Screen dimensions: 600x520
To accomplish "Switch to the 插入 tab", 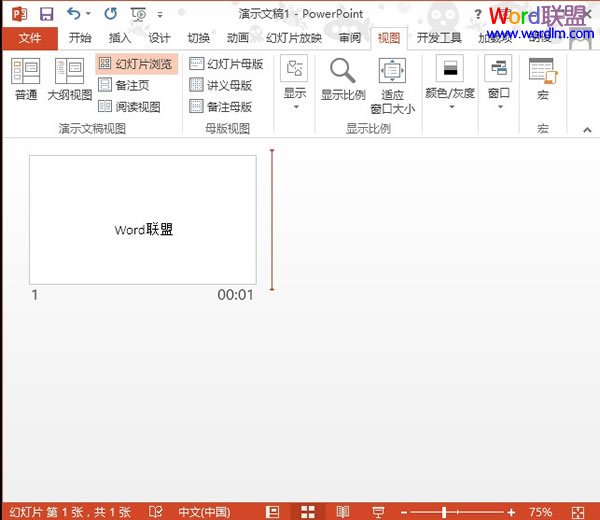I will tap(120, 38).
